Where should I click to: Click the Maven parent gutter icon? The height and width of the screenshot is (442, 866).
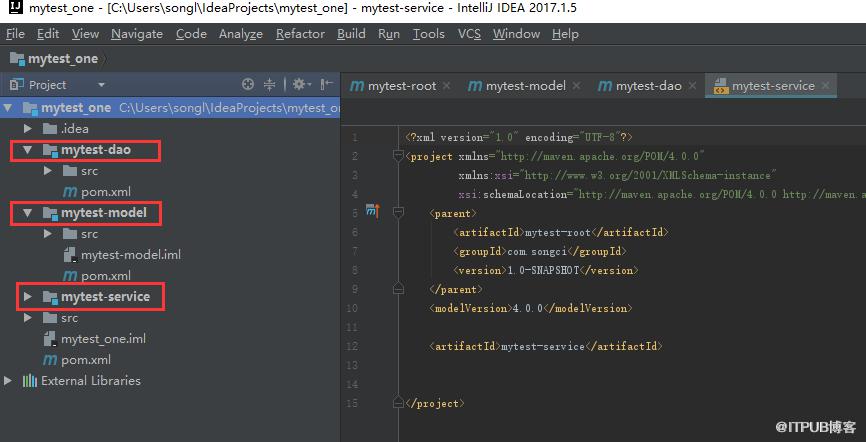point(373,211)
